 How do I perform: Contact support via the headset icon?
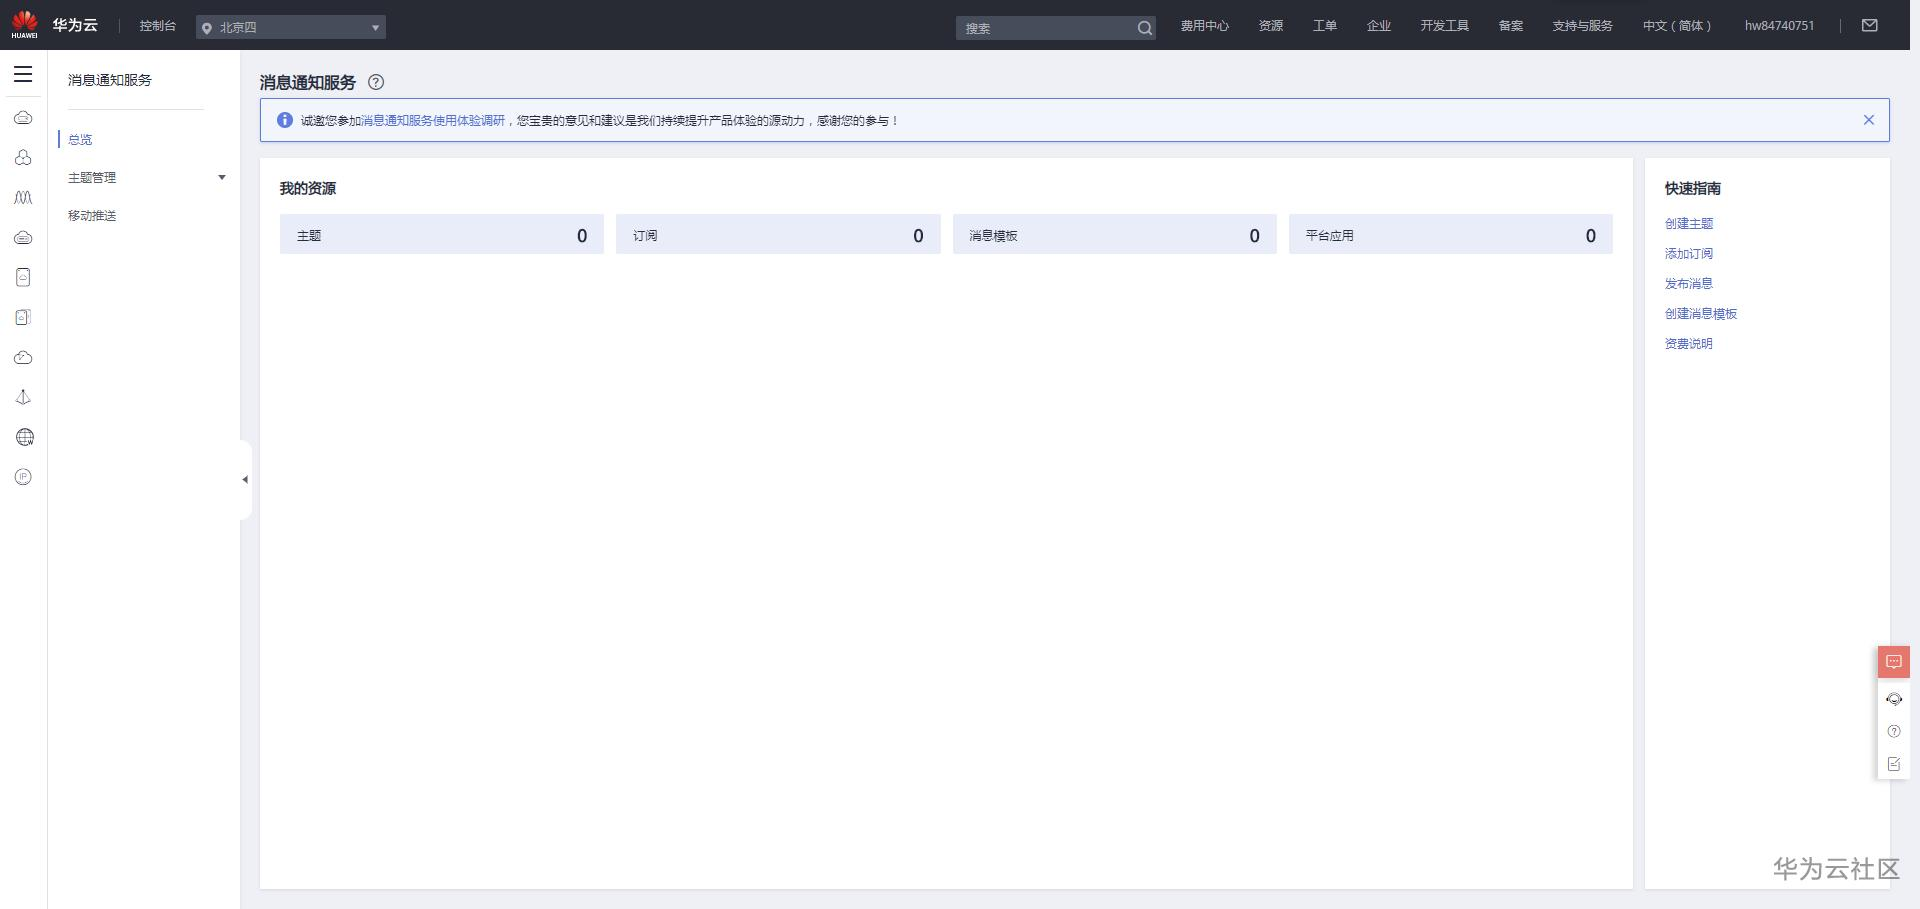point(1894,699)
